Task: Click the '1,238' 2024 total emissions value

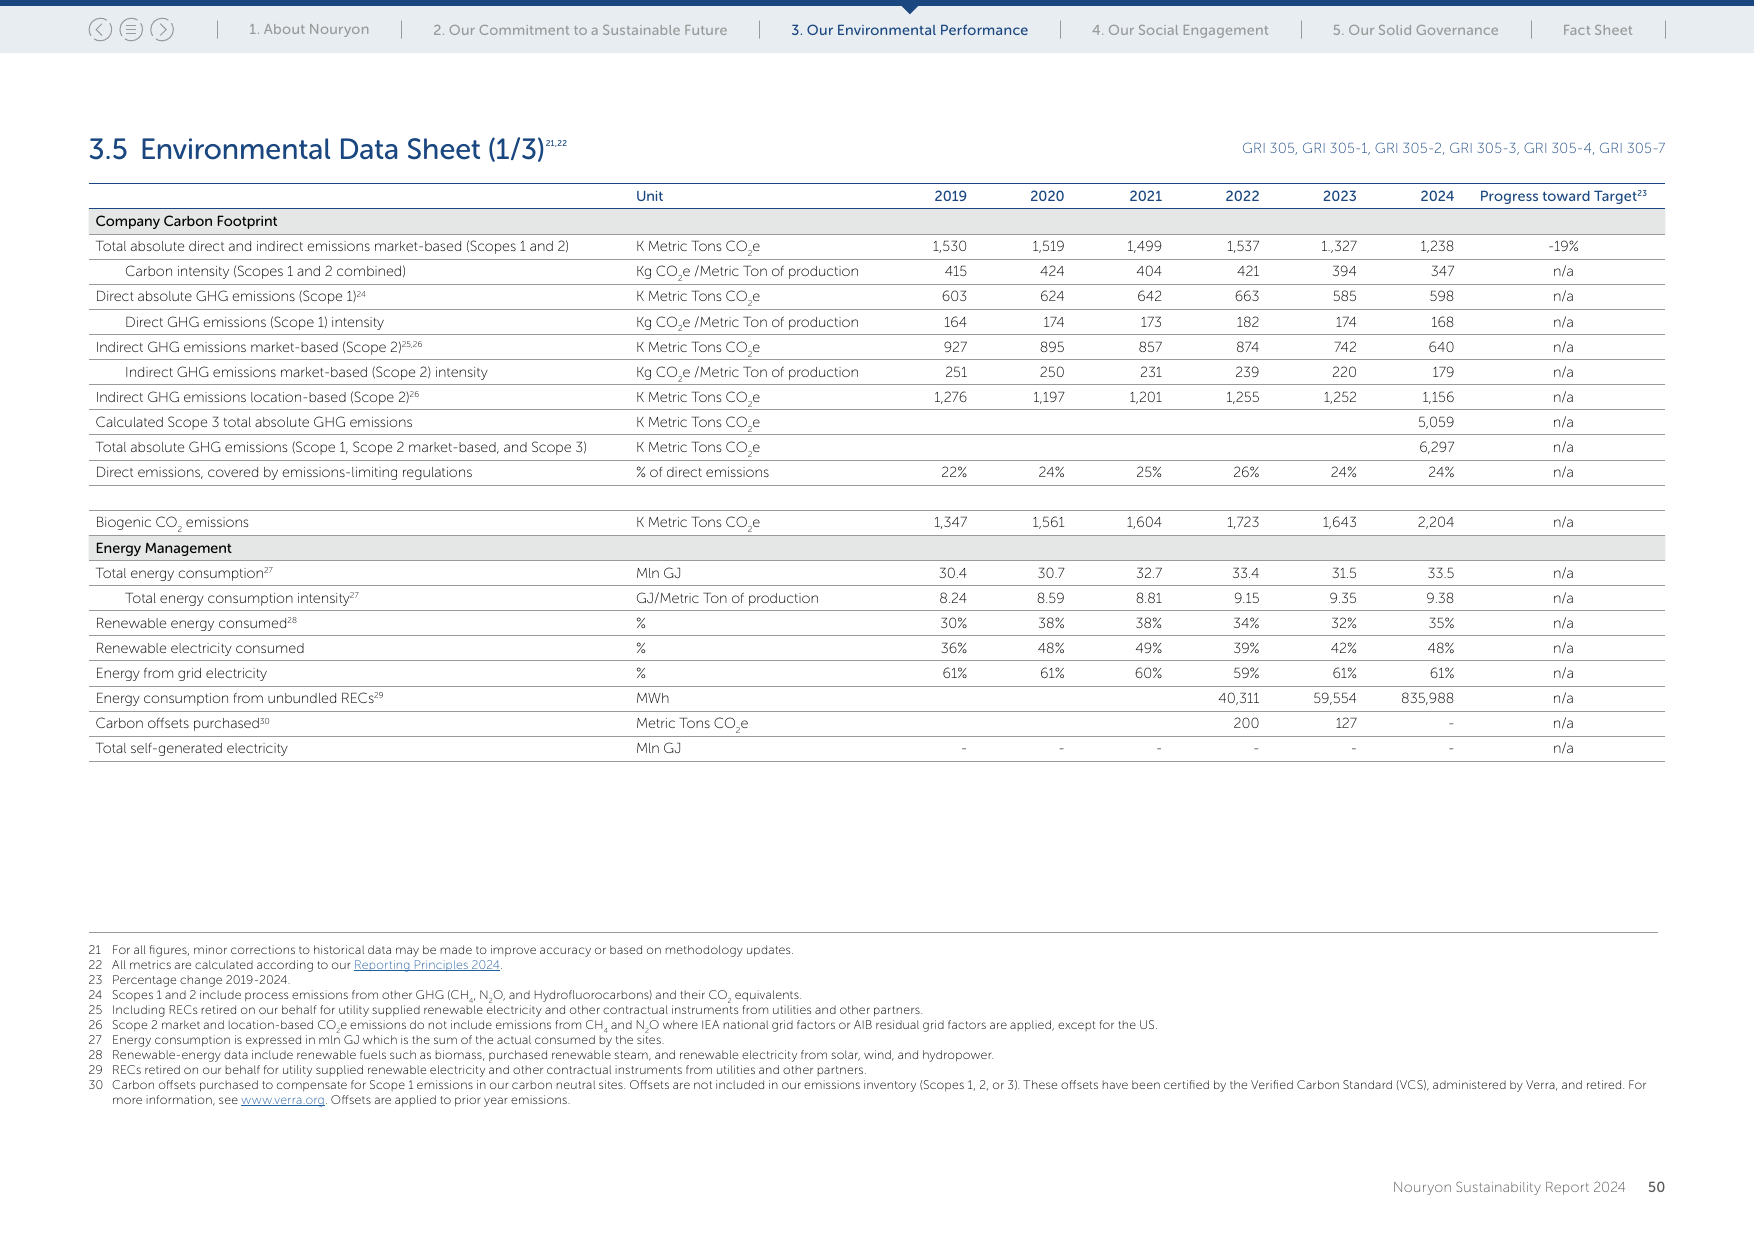Action: [1436, 246]
